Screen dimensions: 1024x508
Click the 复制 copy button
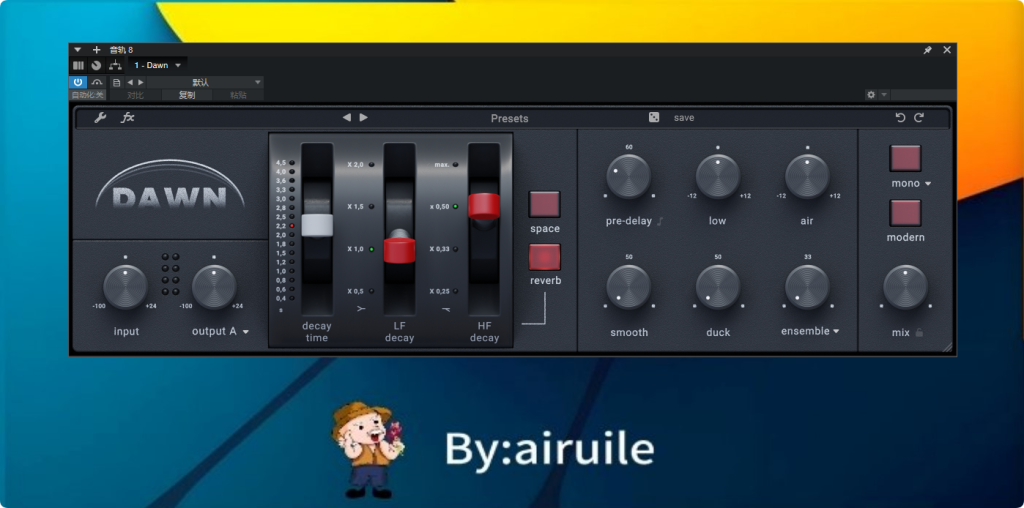point(187,95)
